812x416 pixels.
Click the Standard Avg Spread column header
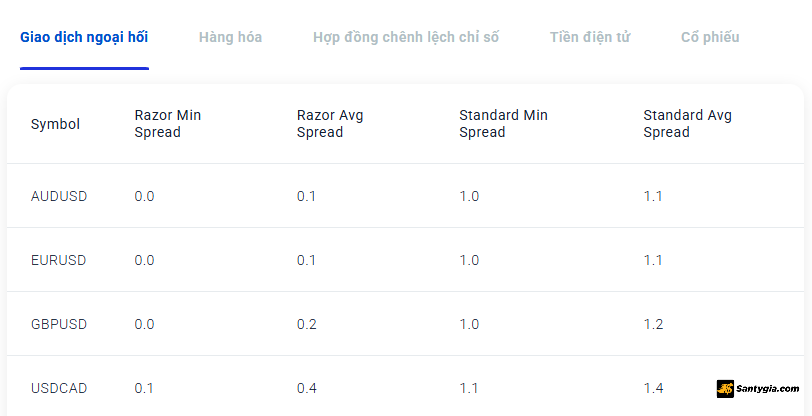pyautogui.click(x=688, y=124)
